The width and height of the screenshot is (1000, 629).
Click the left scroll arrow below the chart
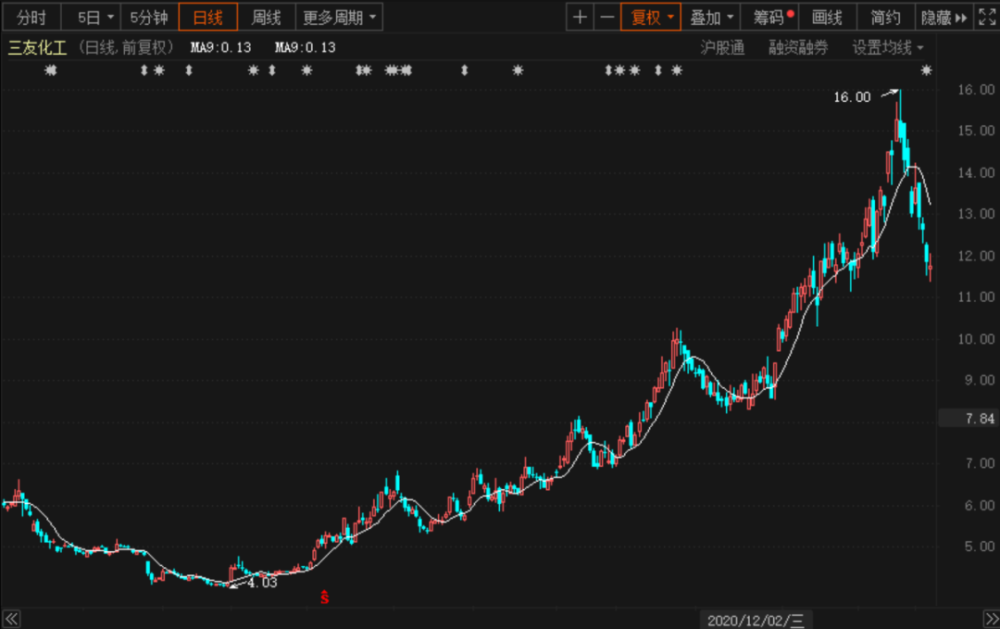[13, 620]
